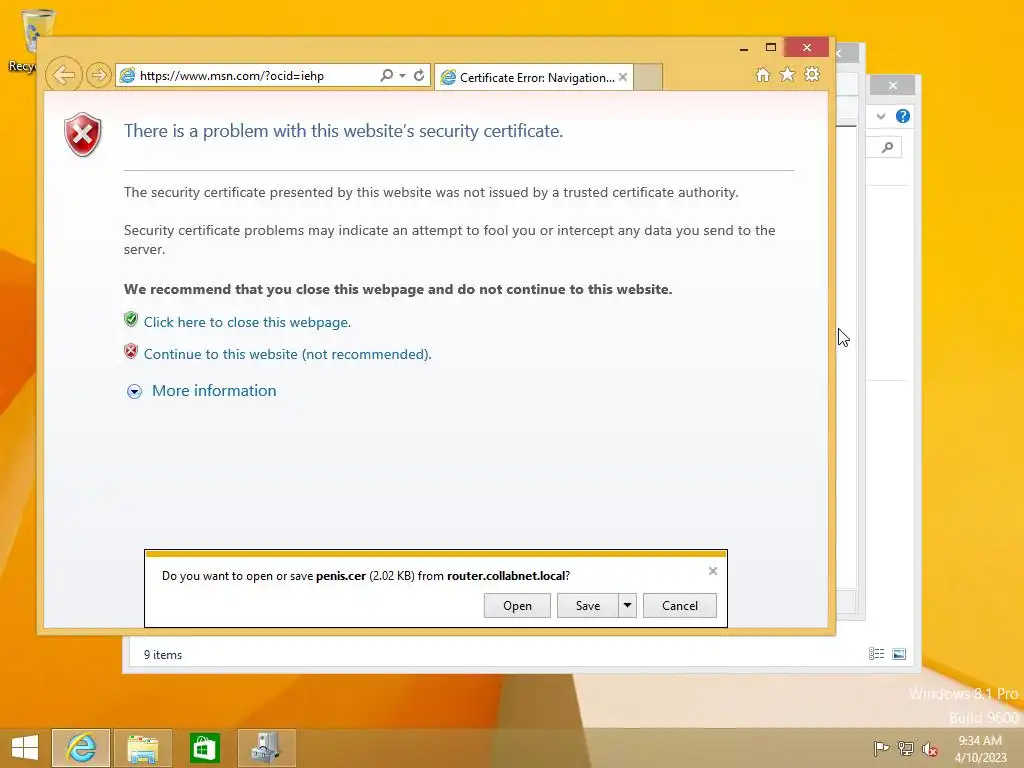Cancel the file download prompt
Image resolution: width=1024 pixels, height=768 pixels.
(x=680, y=605)
